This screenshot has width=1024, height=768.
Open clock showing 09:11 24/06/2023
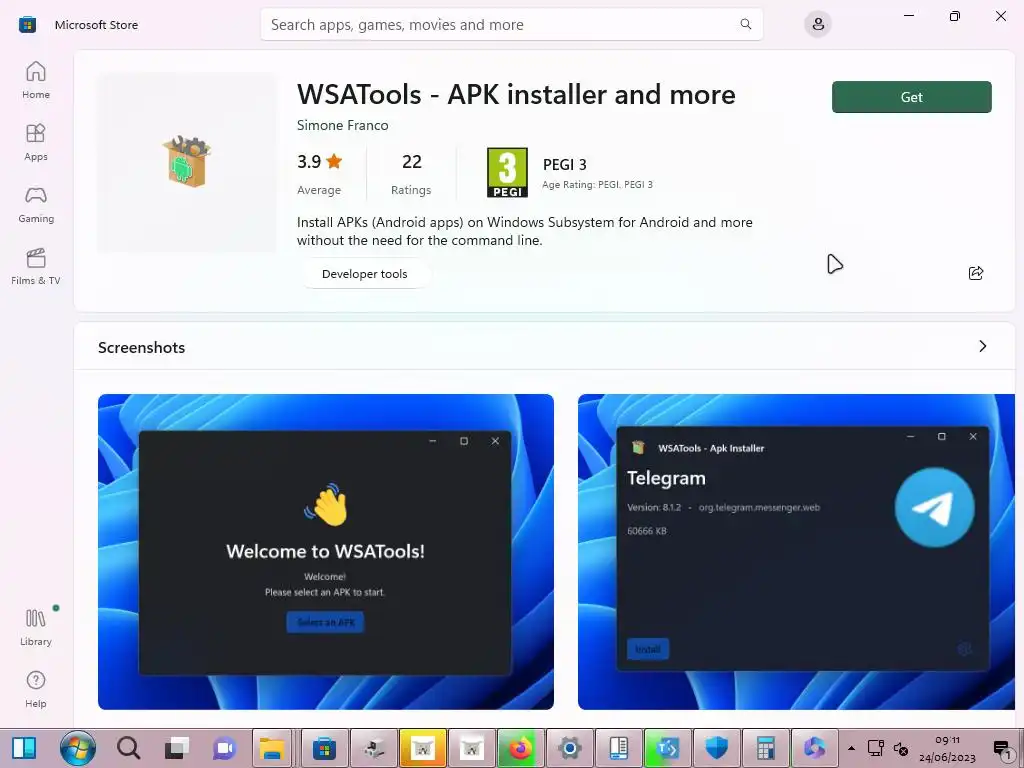(x=947, y=749)
